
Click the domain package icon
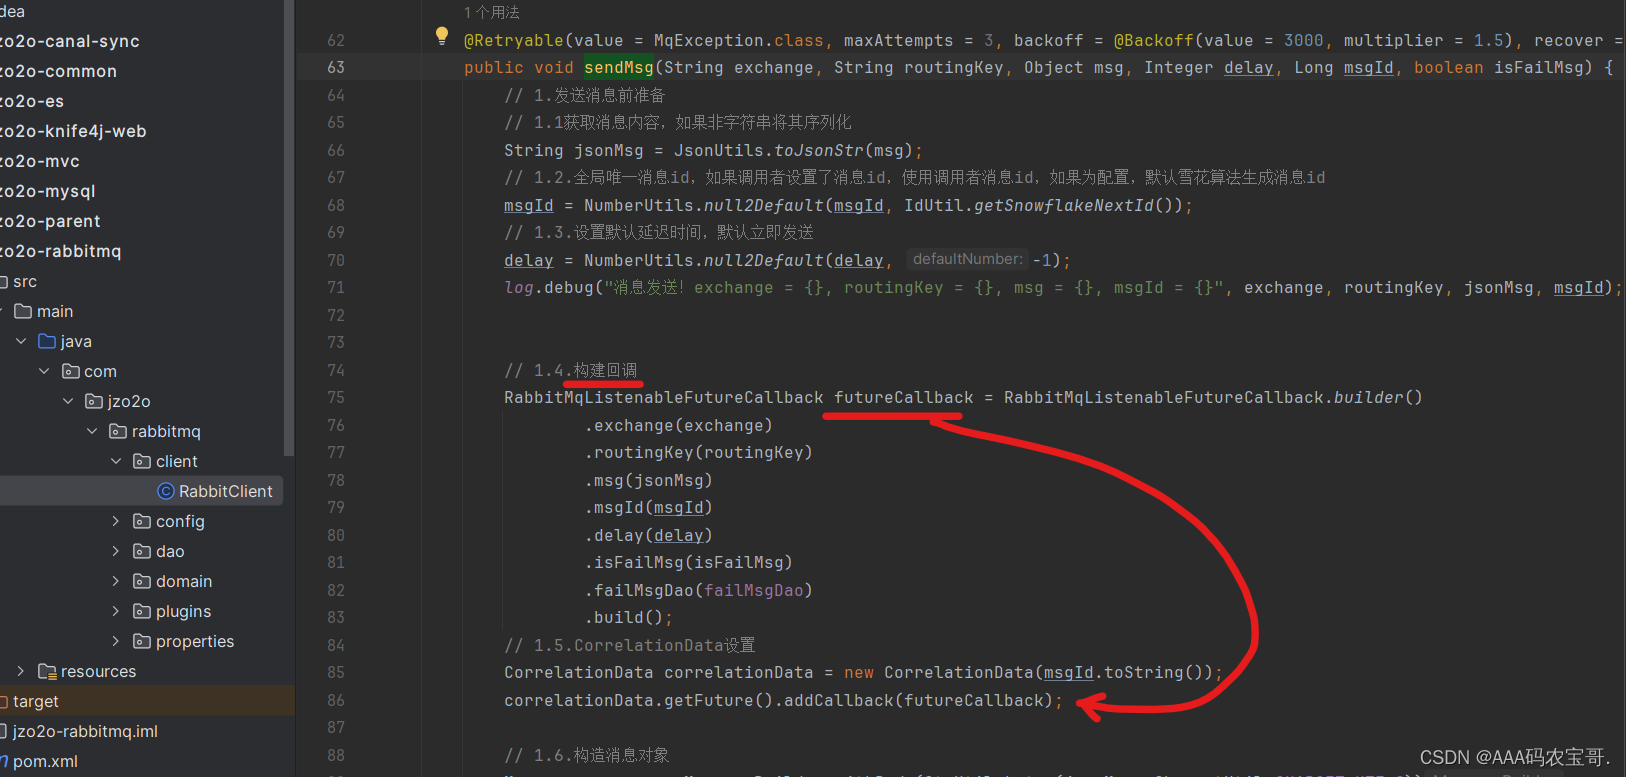(142, 581)
